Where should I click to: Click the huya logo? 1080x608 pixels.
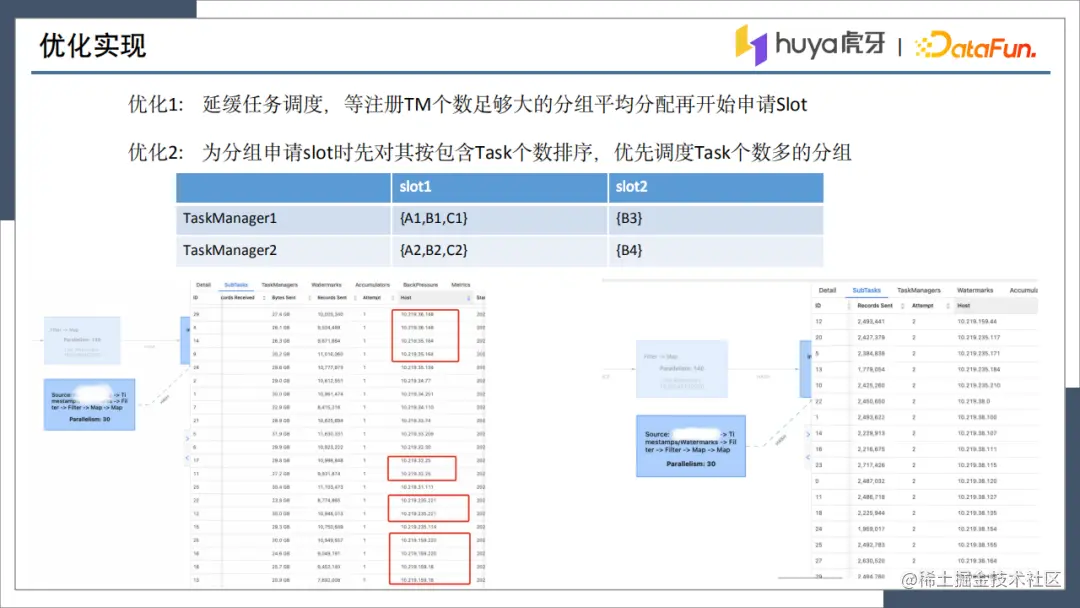coord(811,45)
